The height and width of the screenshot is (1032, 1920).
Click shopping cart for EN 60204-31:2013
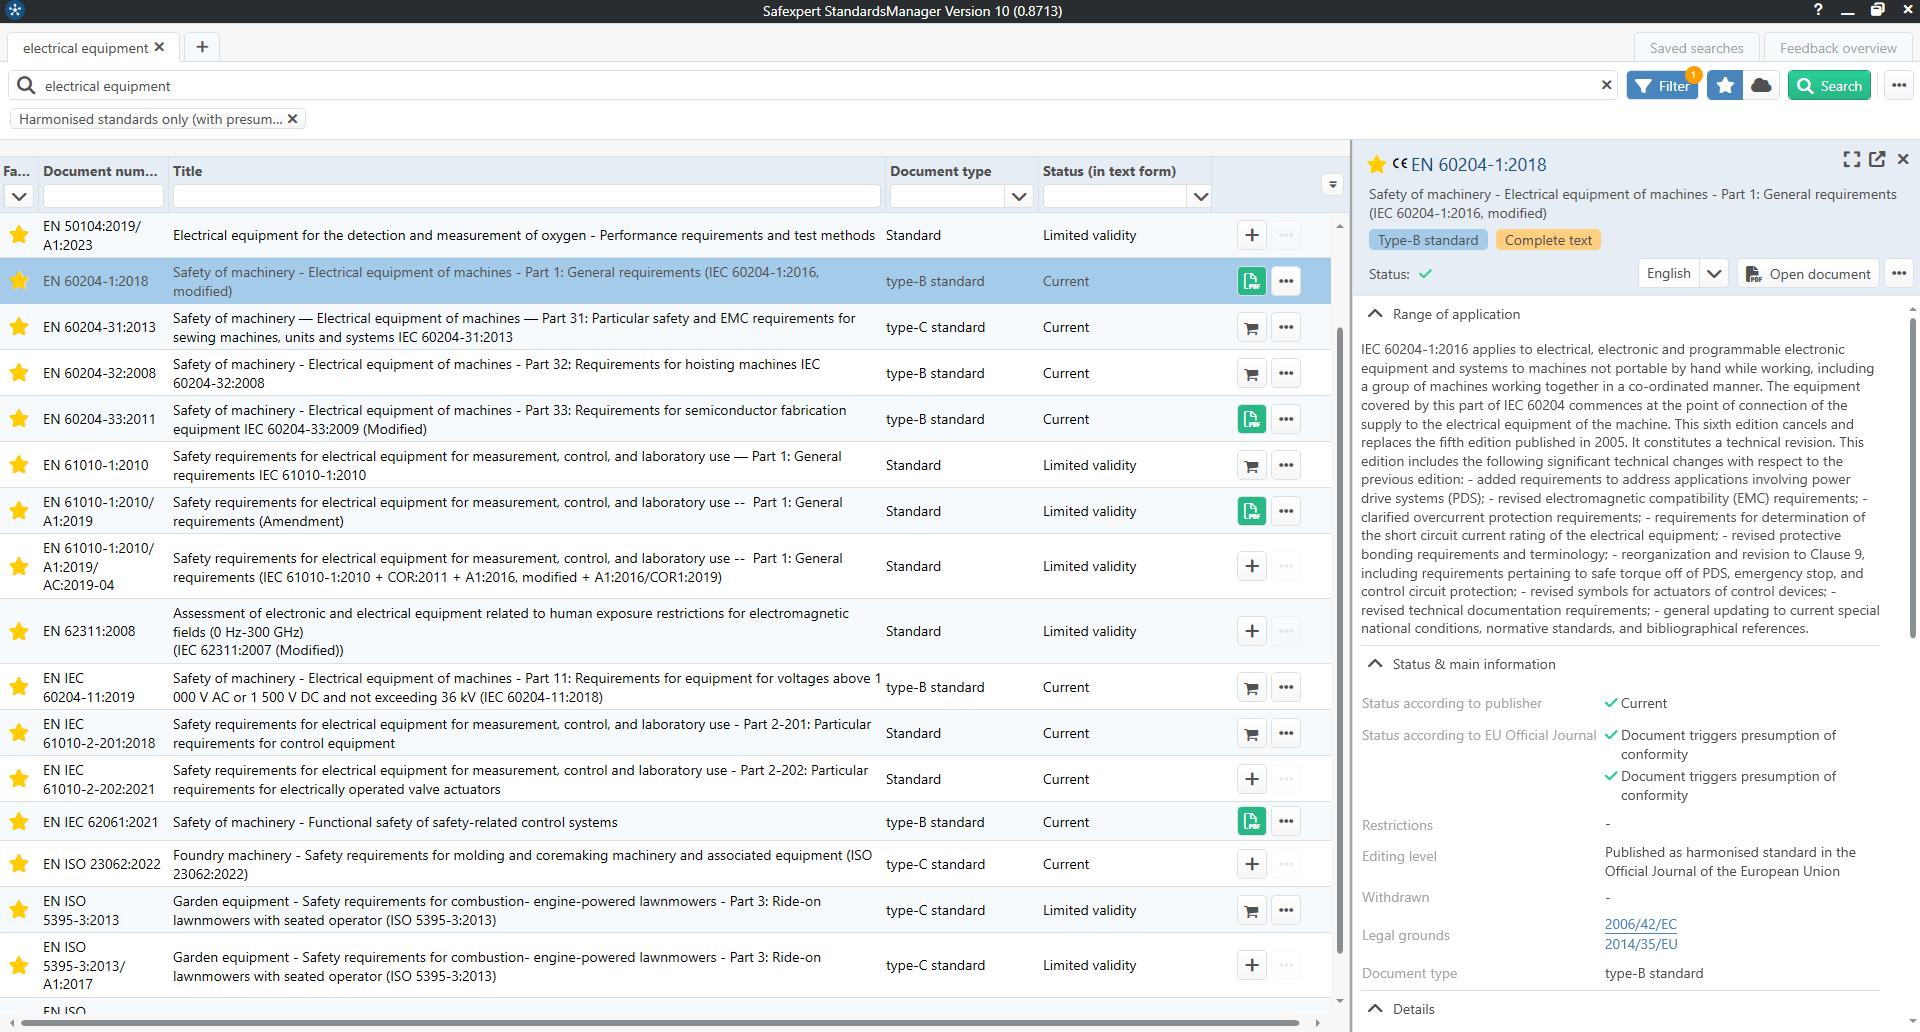(1252, 327)
